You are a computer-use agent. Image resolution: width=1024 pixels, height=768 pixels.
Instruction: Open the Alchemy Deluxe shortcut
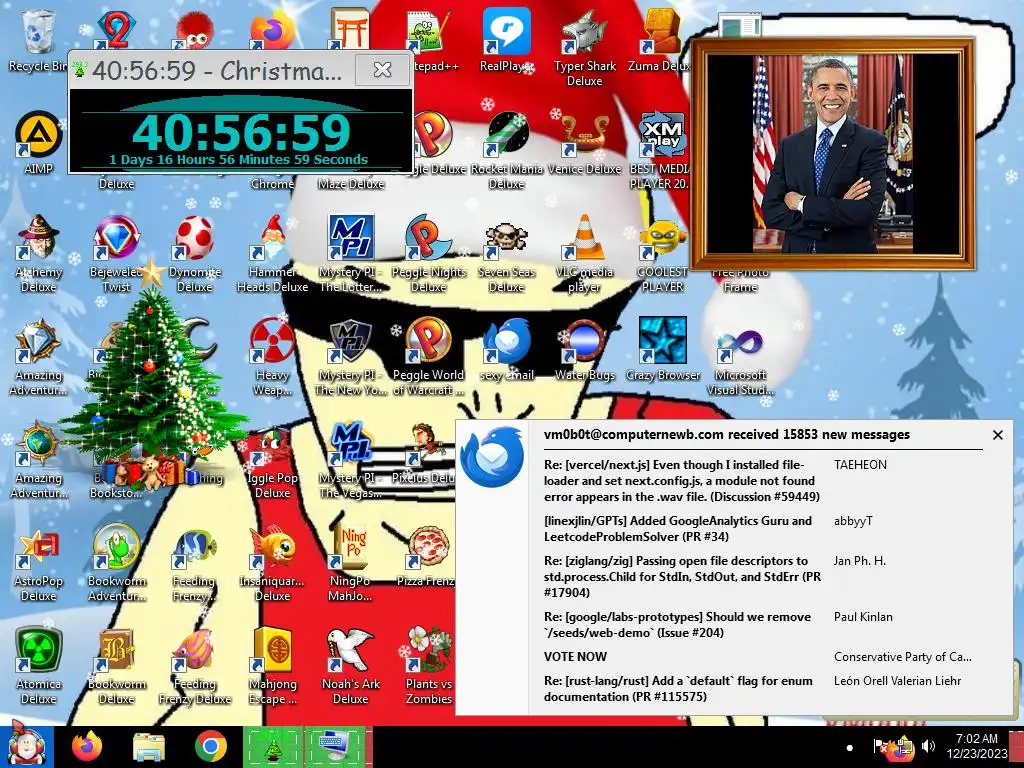pos(38,253)
